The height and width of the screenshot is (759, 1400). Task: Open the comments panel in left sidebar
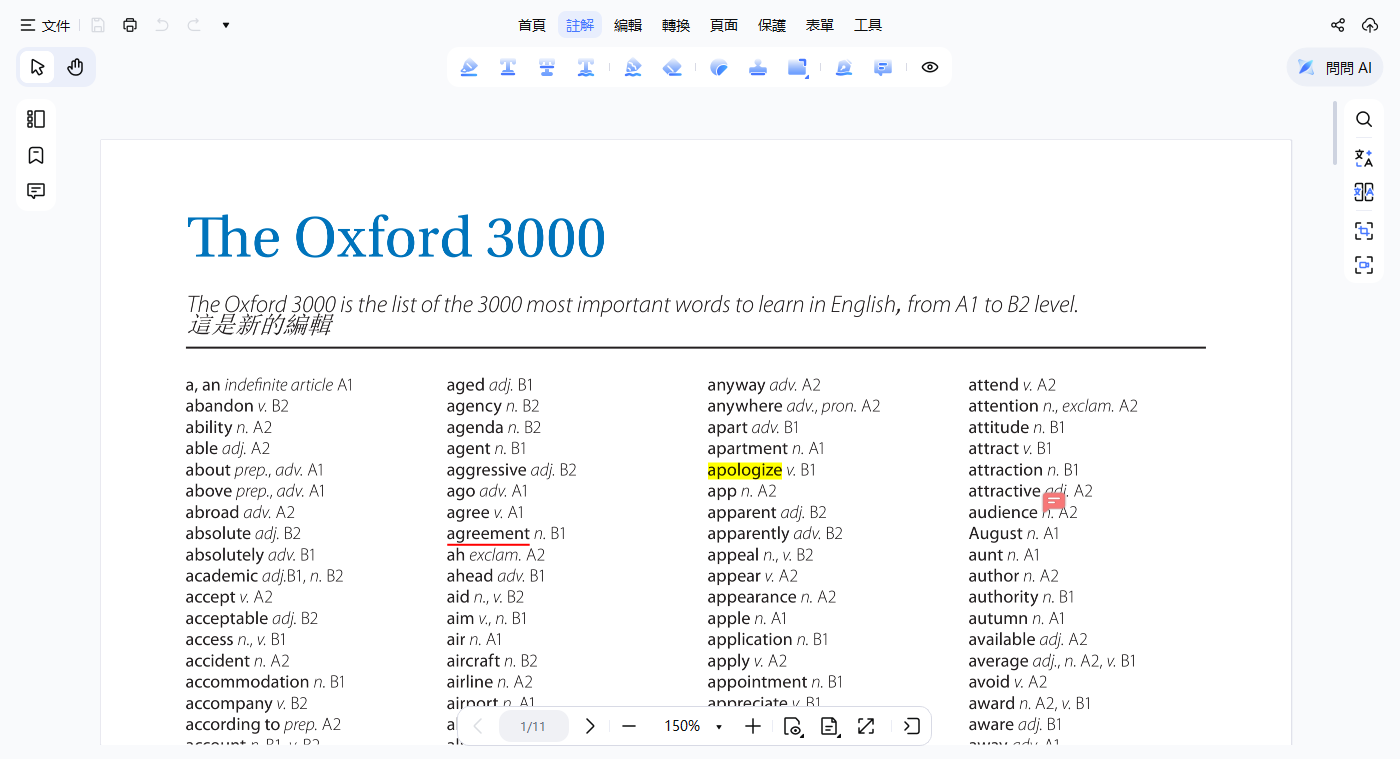coord(36,191)
